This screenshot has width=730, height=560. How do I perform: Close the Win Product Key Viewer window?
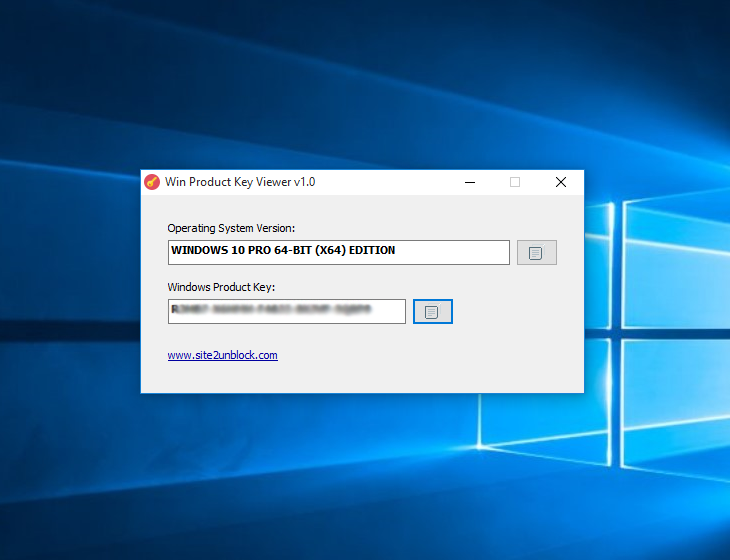click(x=561, y=182)
